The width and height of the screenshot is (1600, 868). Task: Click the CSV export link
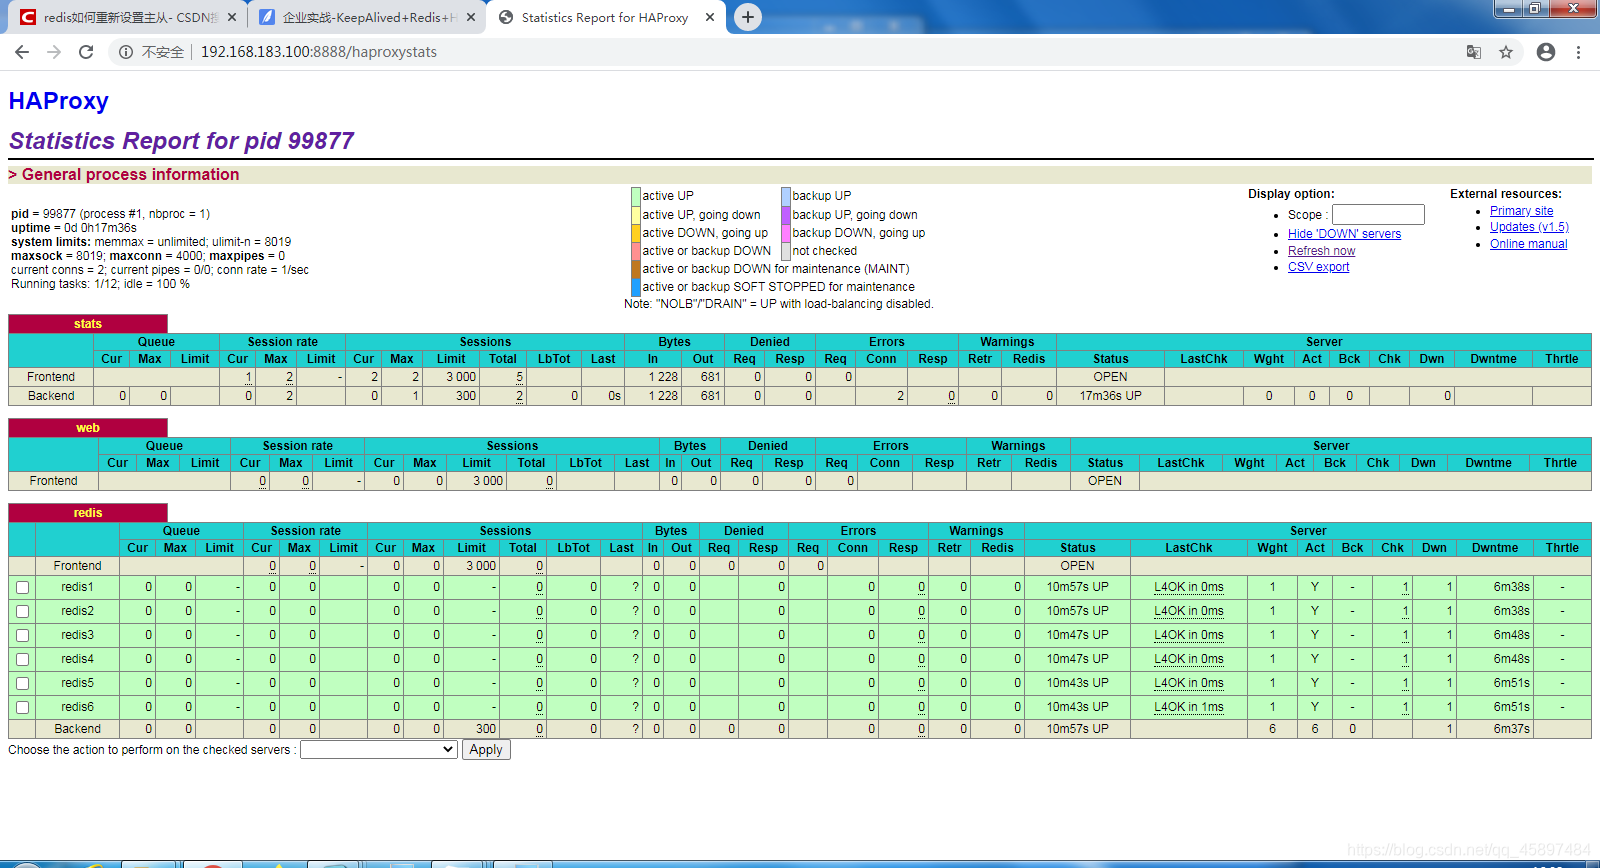(1318, 267)
